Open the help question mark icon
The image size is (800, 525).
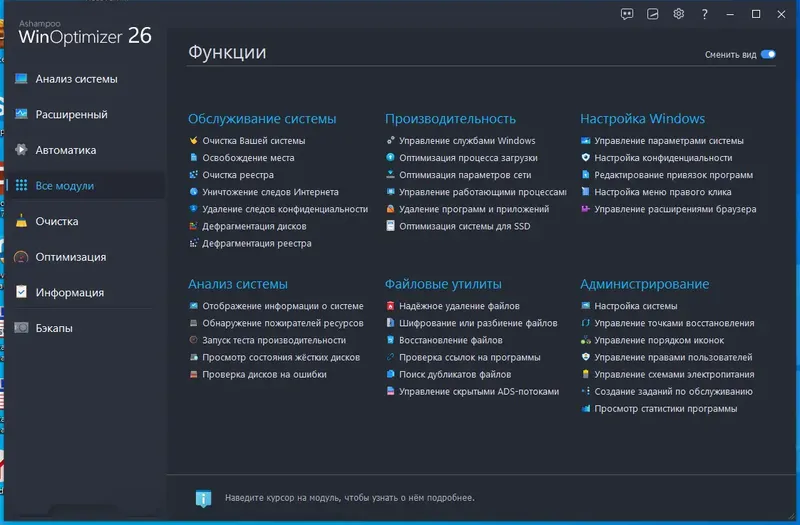[x=705, y=14]
